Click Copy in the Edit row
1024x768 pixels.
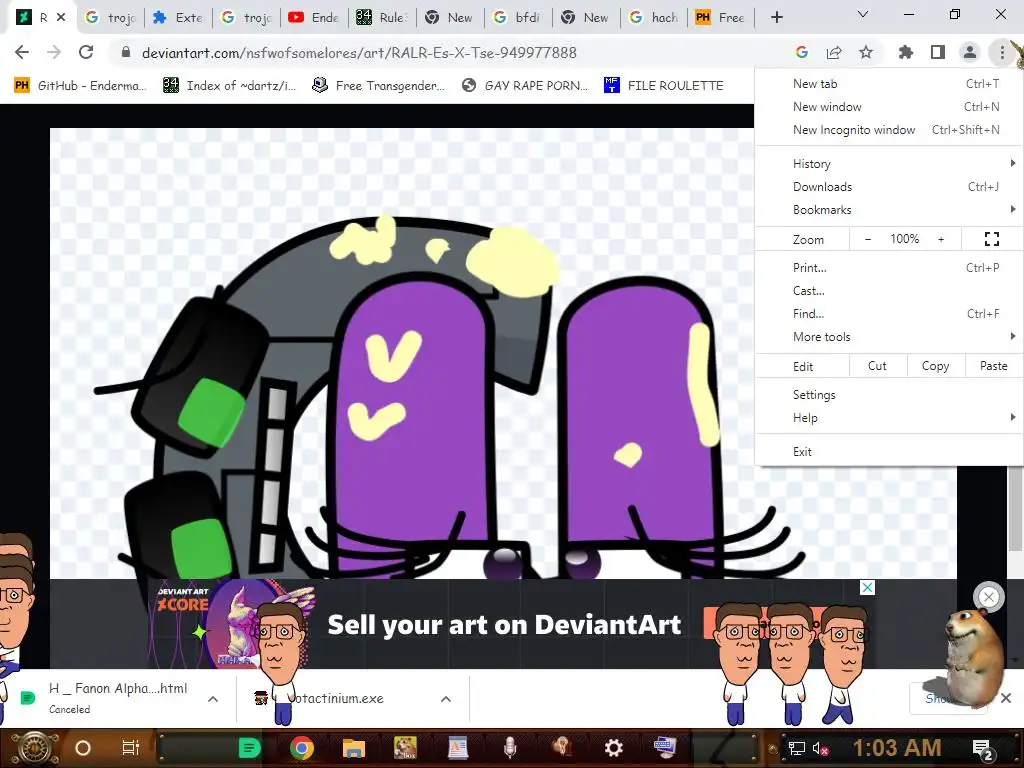pos(935,366)
